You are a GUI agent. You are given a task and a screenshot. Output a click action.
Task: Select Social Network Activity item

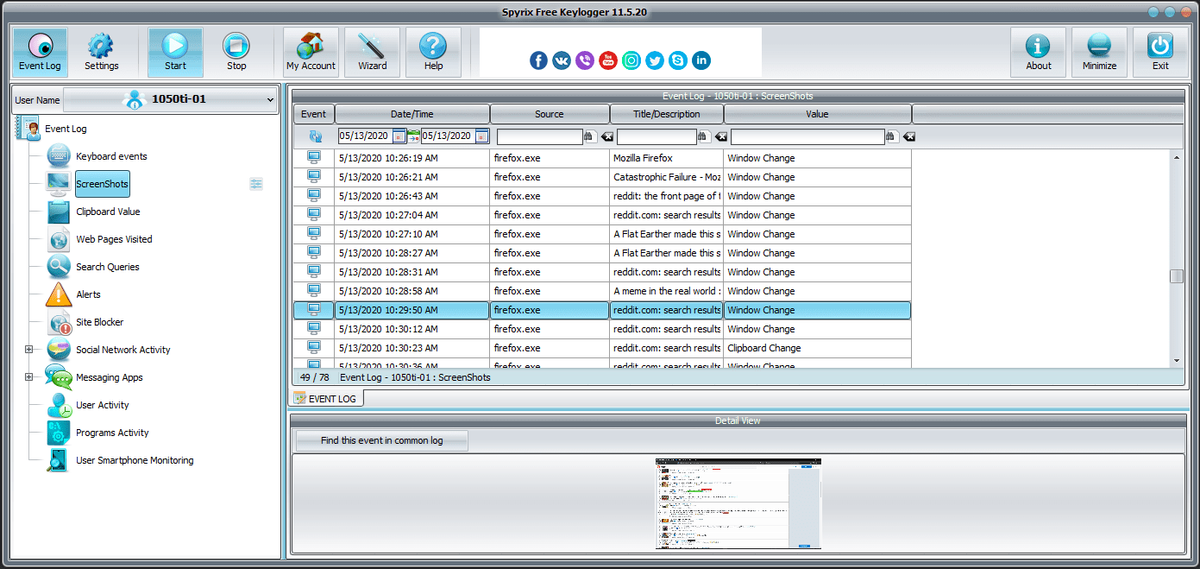coord(122,350)
